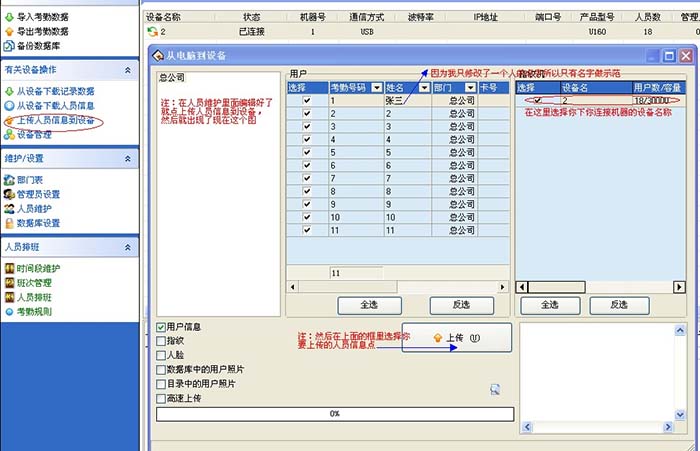Viewport: 700px width, 451px height.
Task: Open the 考勤号码 column filter dropdown
Action: (x=377, y=88)
